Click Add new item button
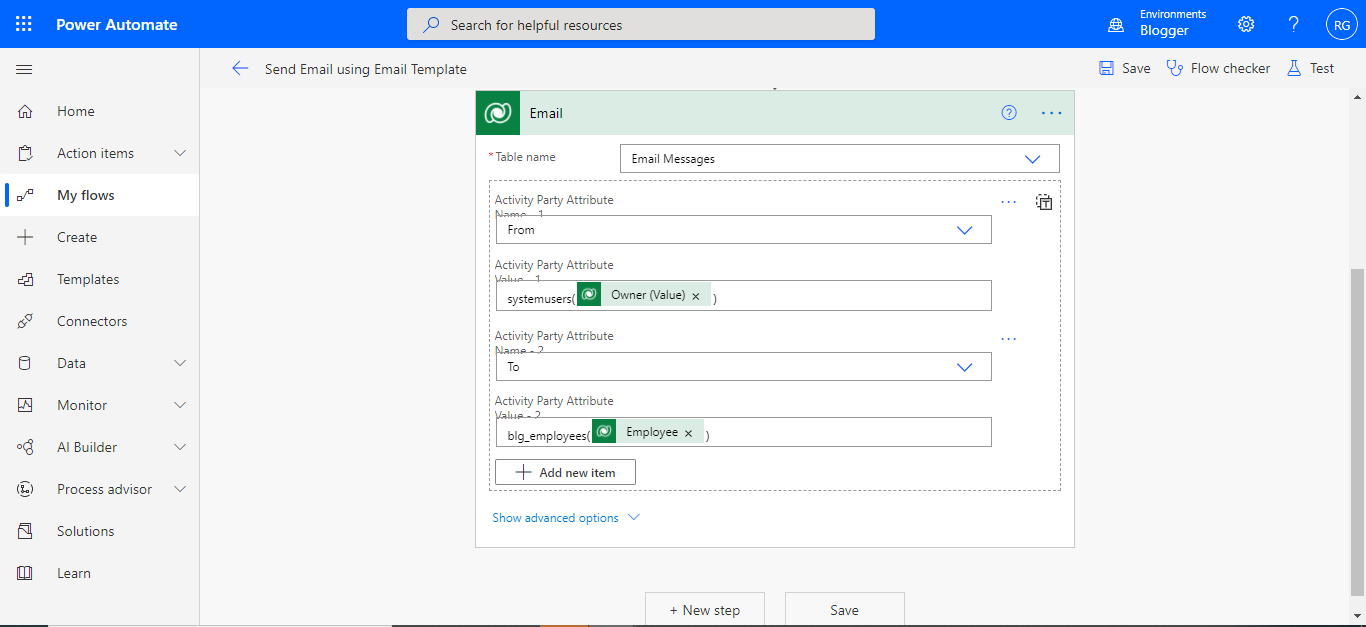Screen dimensions: 1366x627 [x=565, y=472]
